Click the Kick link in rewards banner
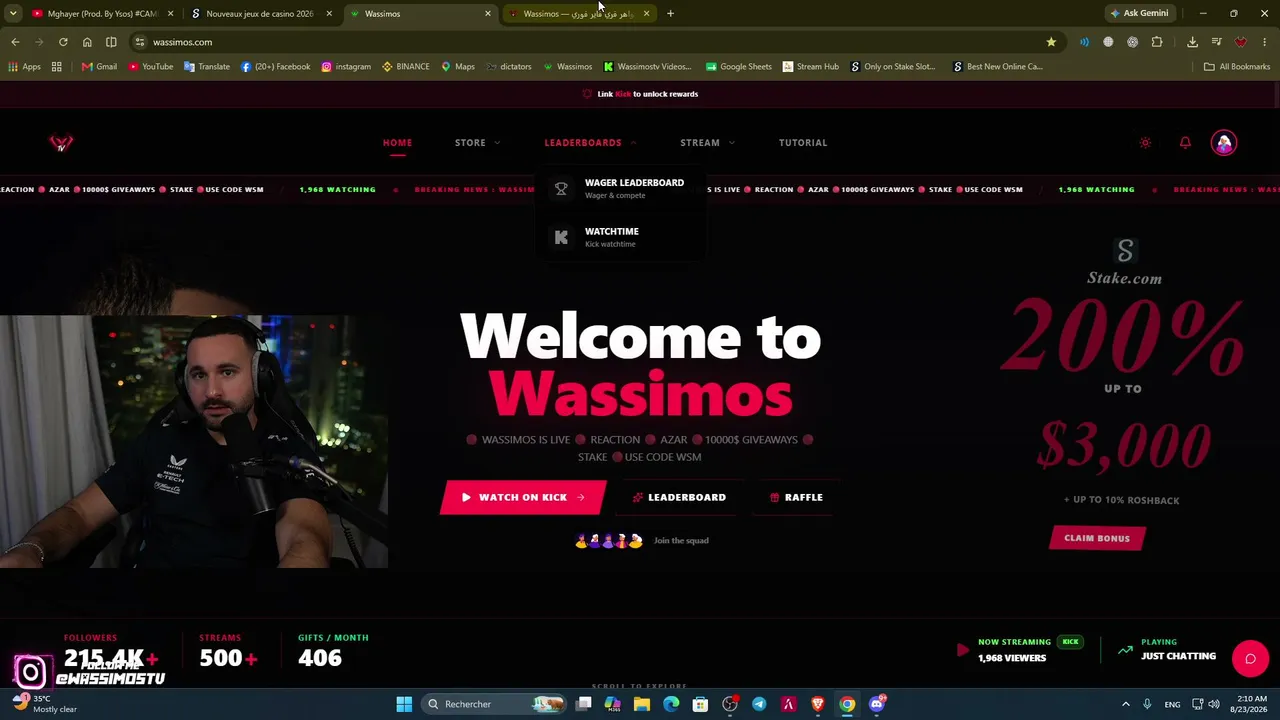The image size is (1280, 720). 623,94
